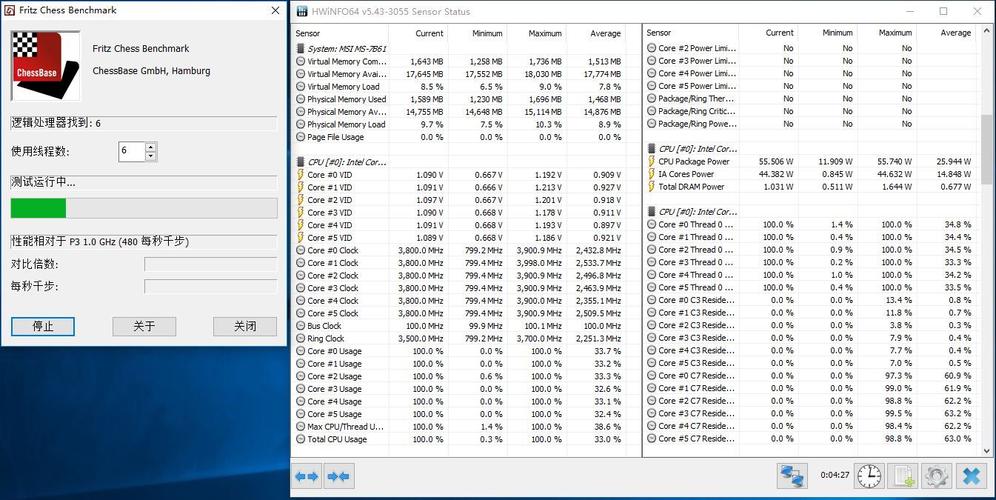
Task: Click the Sensor column header in right panel
Action: [x=691, y=32]
